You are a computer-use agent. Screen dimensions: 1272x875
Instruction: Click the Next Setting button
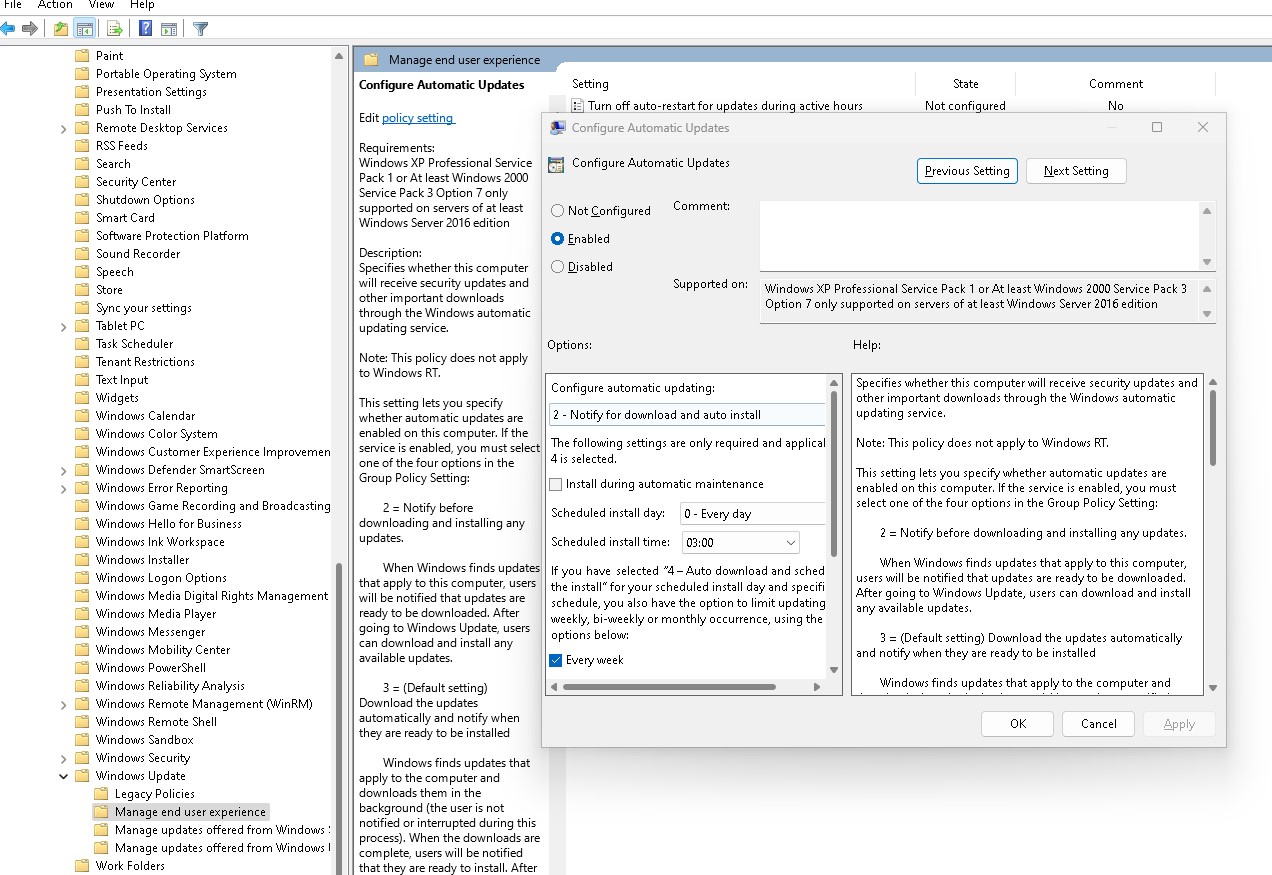[x=1076, y=171]
